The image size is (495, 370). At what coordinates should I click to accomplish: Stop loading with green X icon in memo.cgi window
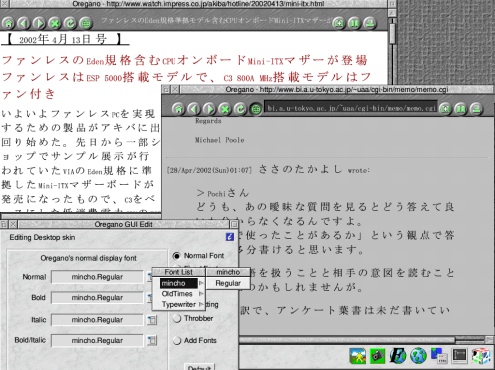(225, 109)
